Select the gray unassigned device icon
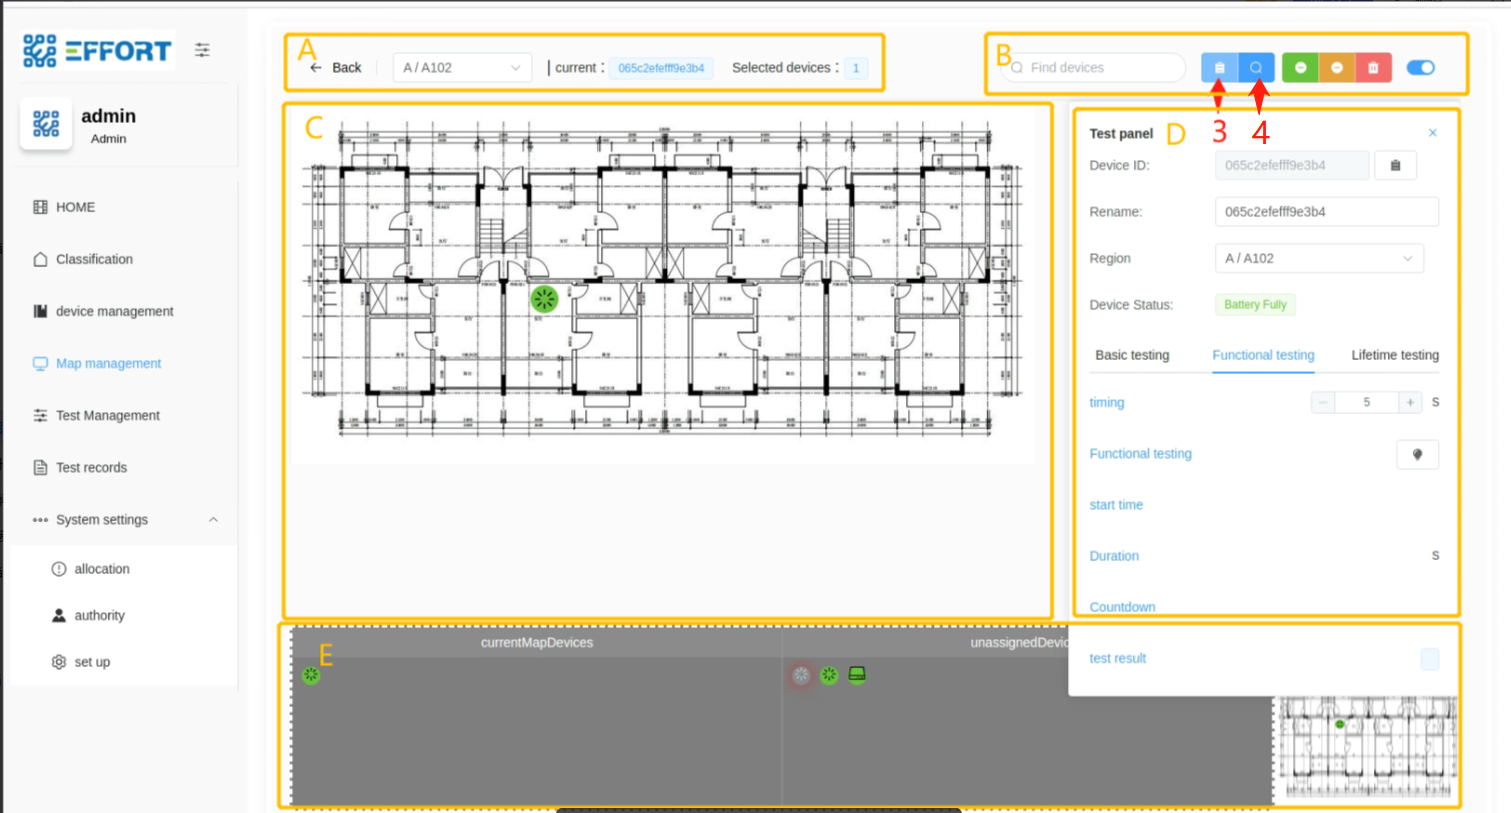 point(801,676)
